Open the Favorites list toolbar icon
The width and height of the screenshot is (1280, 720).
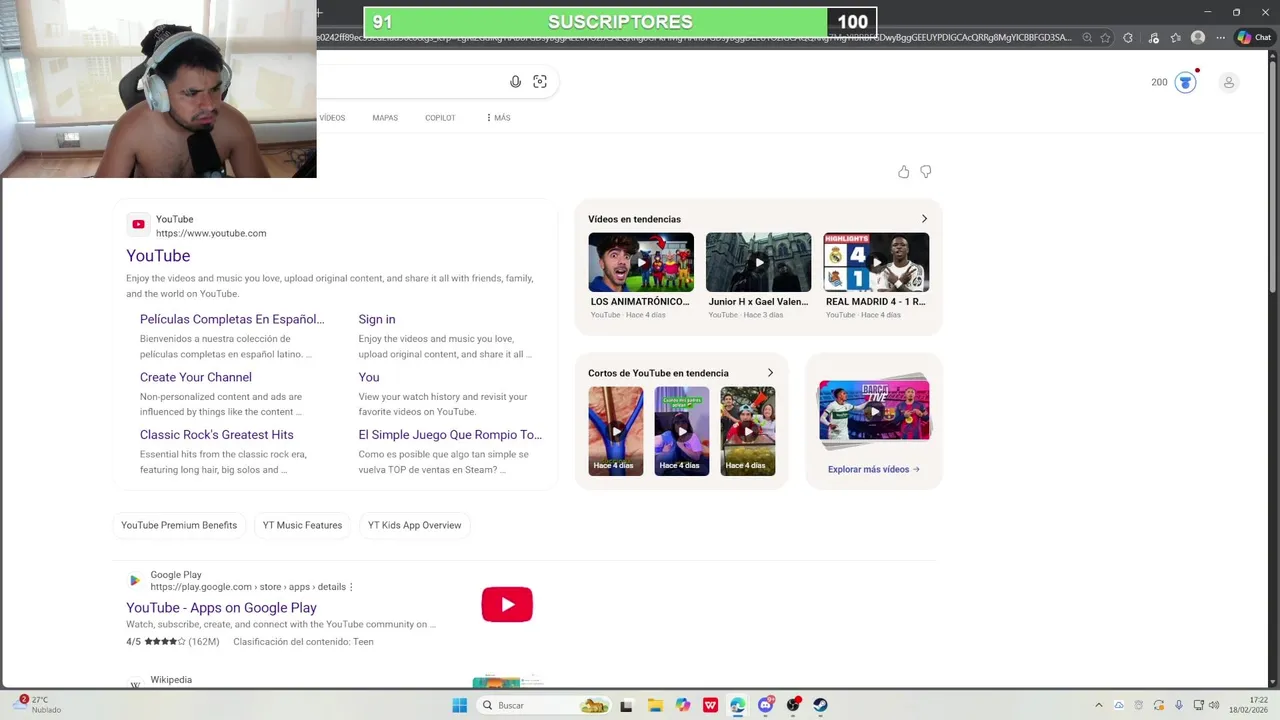point(1176,38)
